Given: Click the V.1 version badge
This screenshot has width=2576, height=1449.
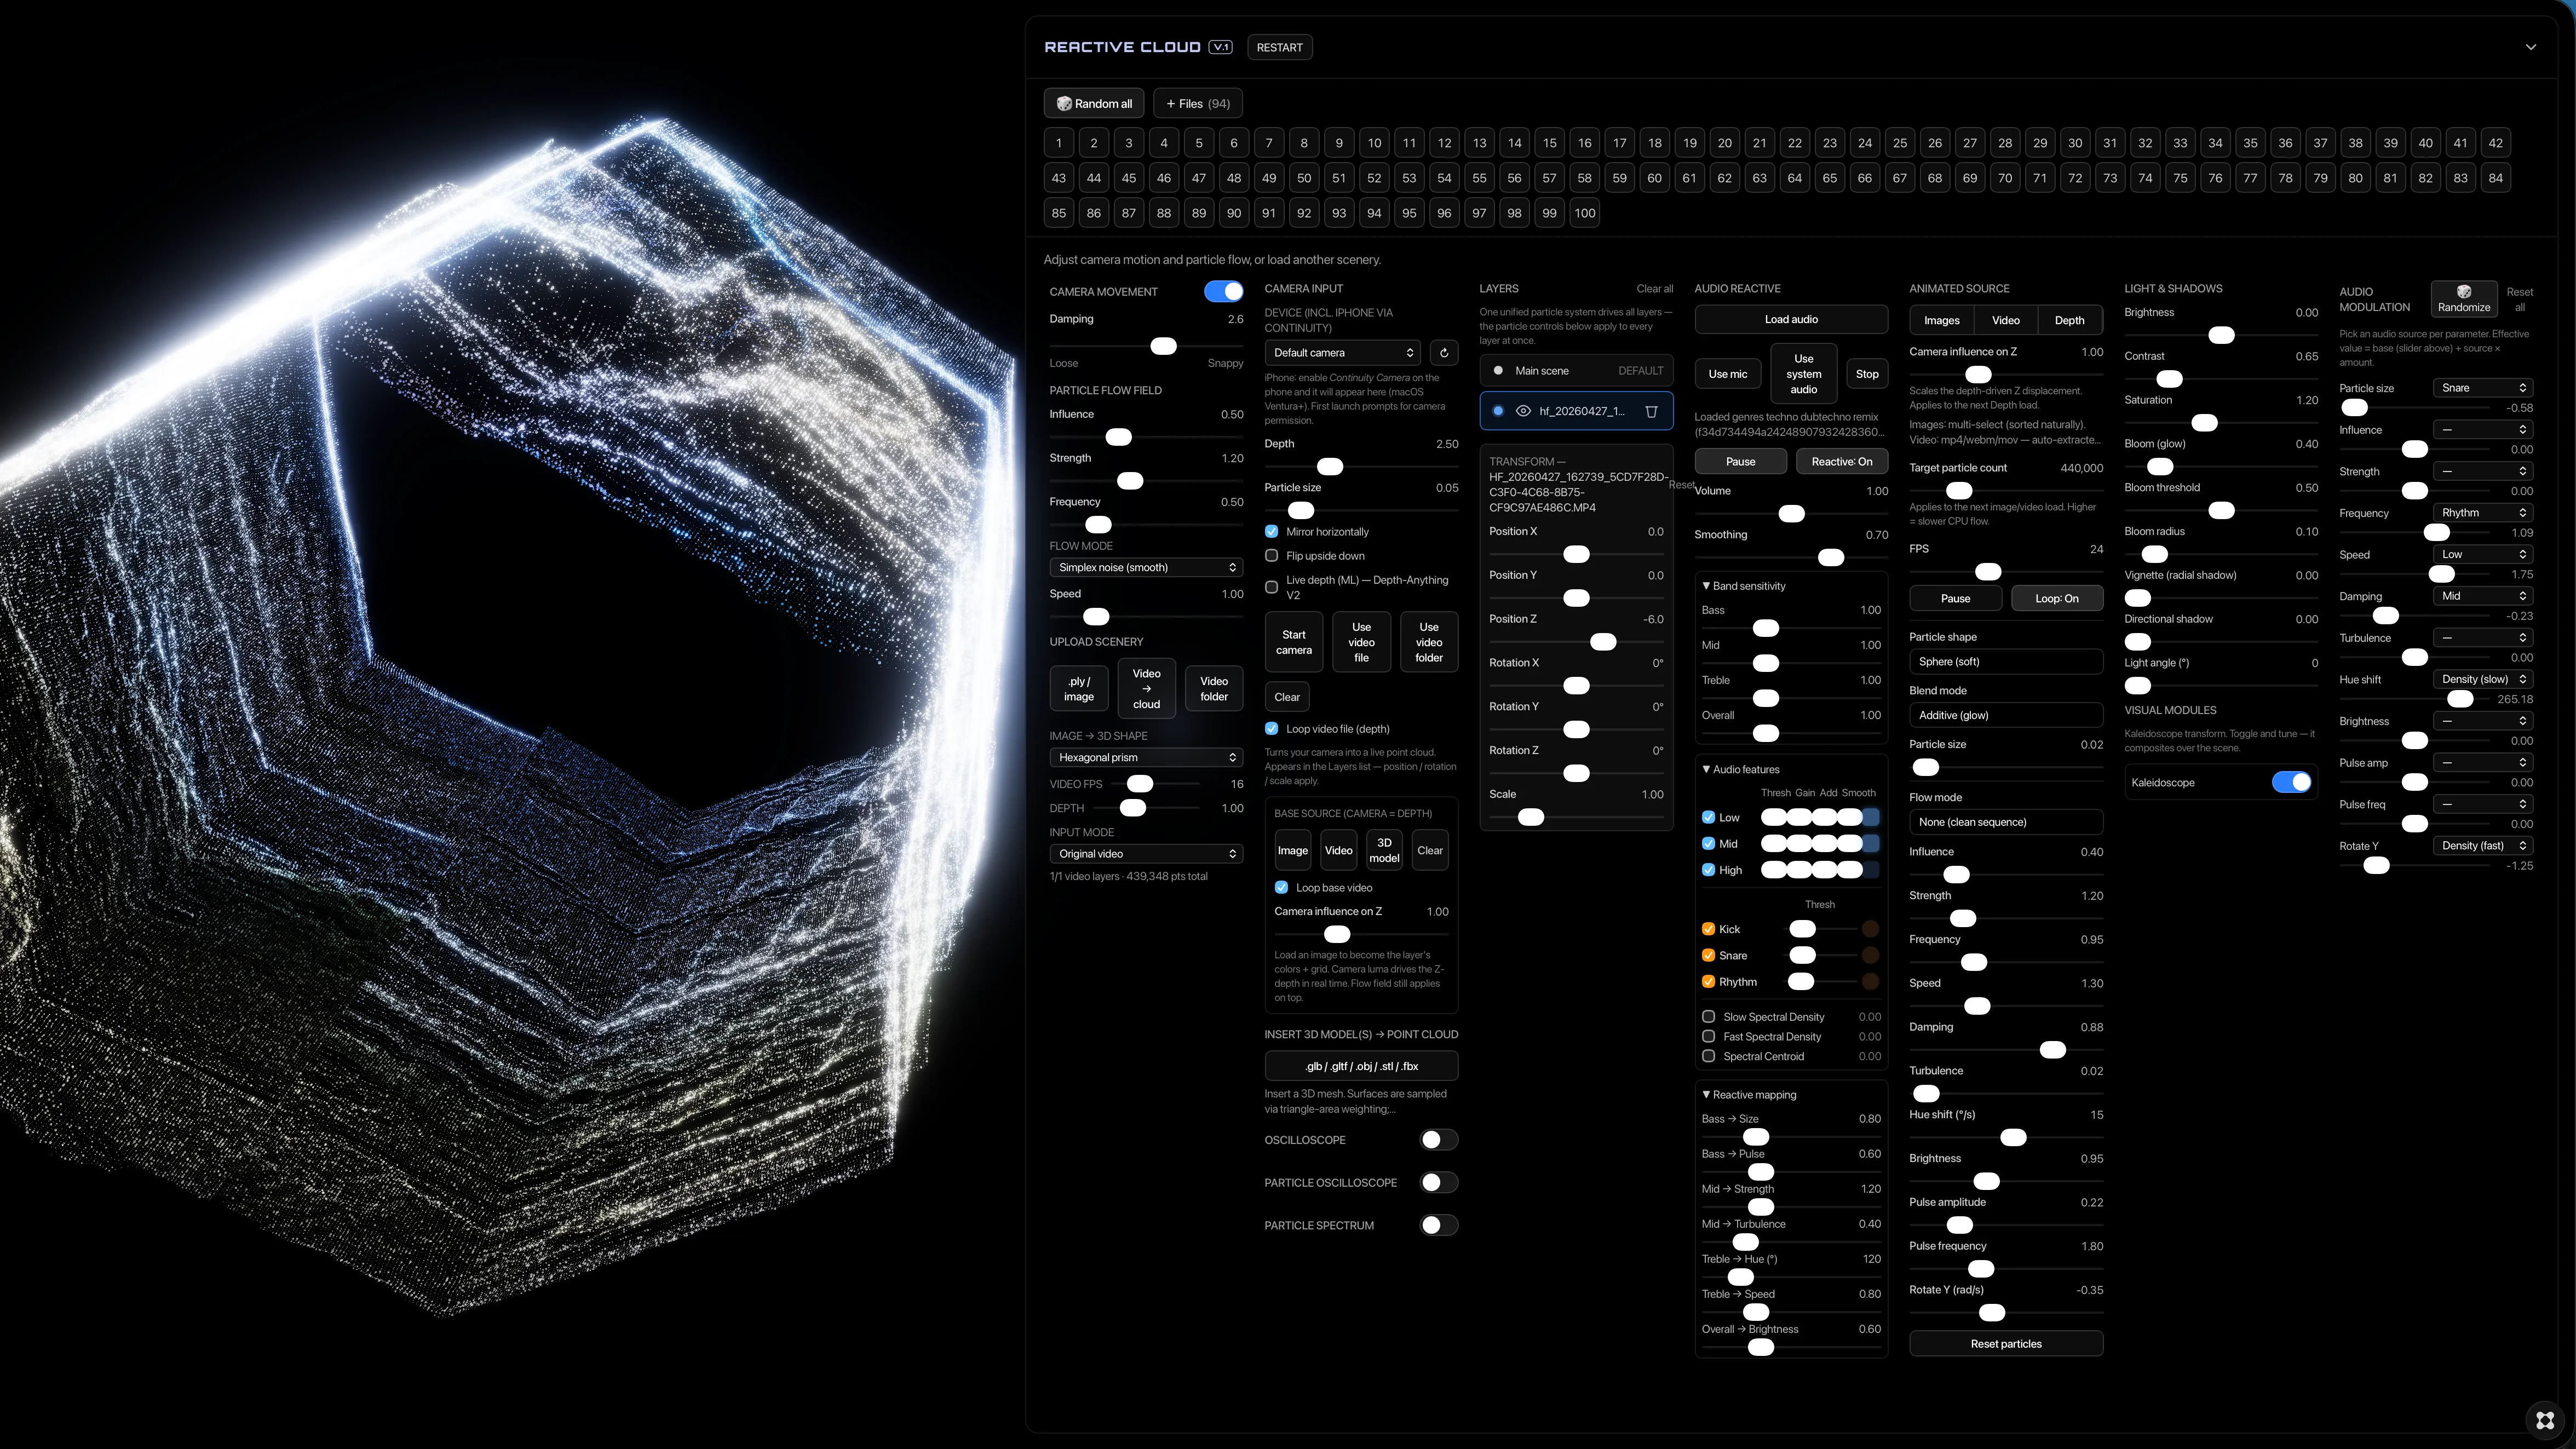Looking at the screenshot, I should pyautogui.click(x=1220, y=47).
